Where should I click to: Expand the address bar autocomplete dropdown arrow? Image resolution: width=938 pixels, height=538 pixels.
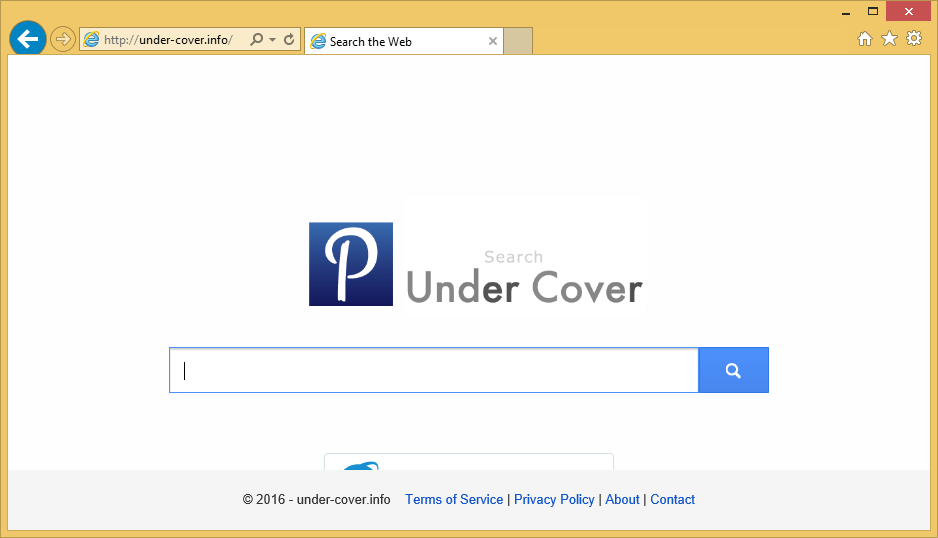[x=272, y=40]
